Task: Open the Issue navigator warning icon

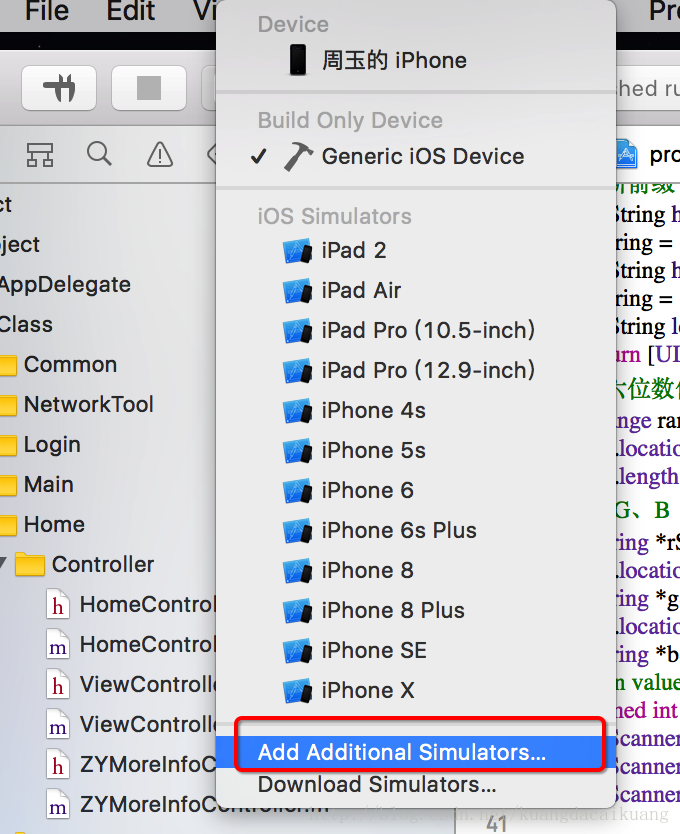Action: pos(160,155)
